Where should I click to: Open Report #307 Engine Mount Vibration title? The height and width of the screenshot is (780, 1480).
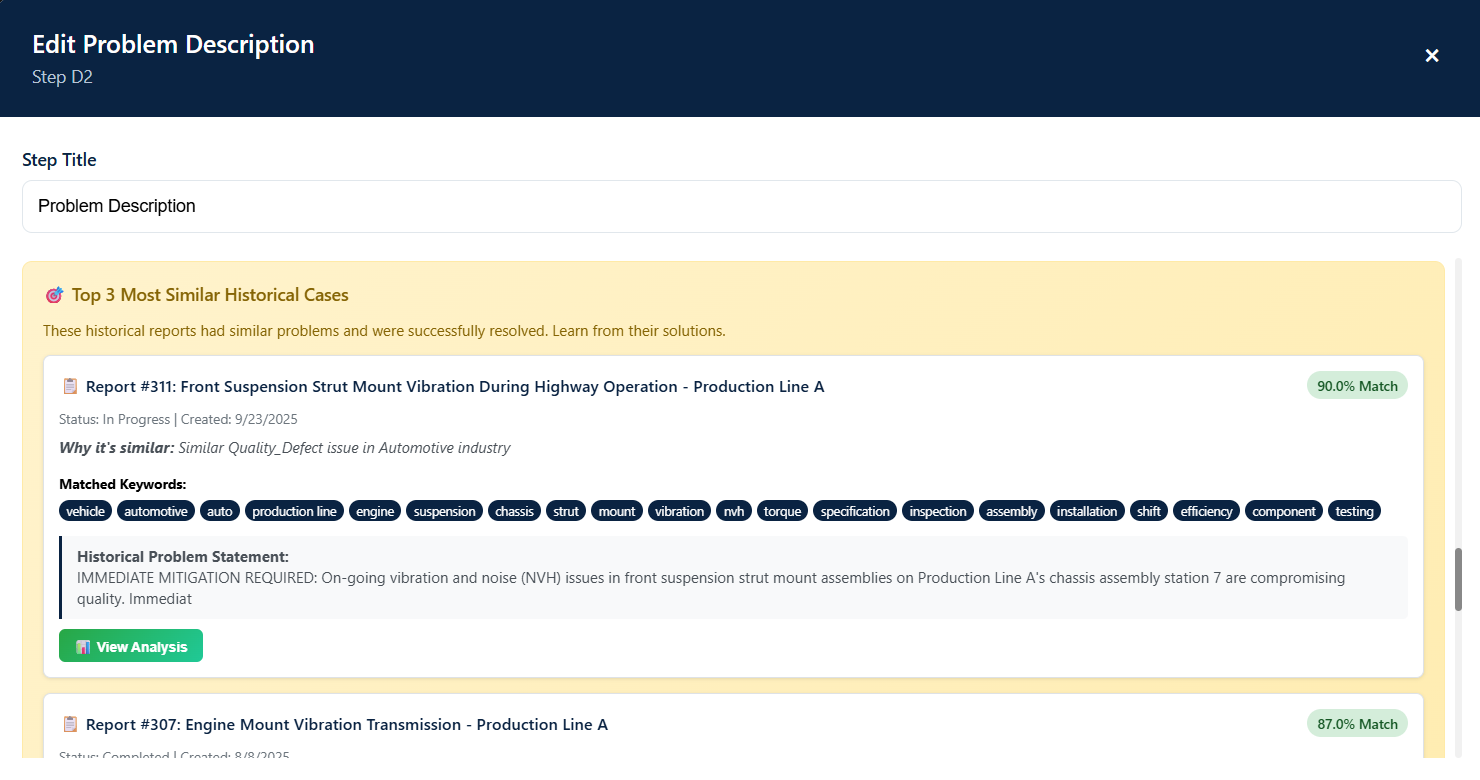pyautogui.click(x=346, y=725)
